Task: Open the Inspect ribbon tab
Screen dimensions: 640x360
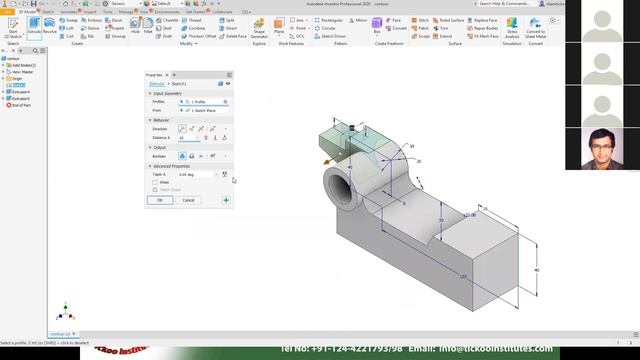Action: (x=90, y=12)
